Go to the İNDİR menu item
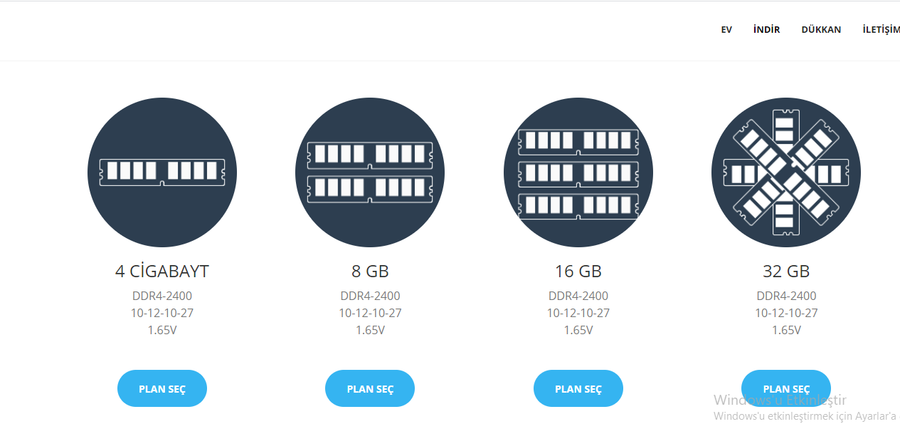The height and width of the screenshot is (424, 900). click(766, 30)
